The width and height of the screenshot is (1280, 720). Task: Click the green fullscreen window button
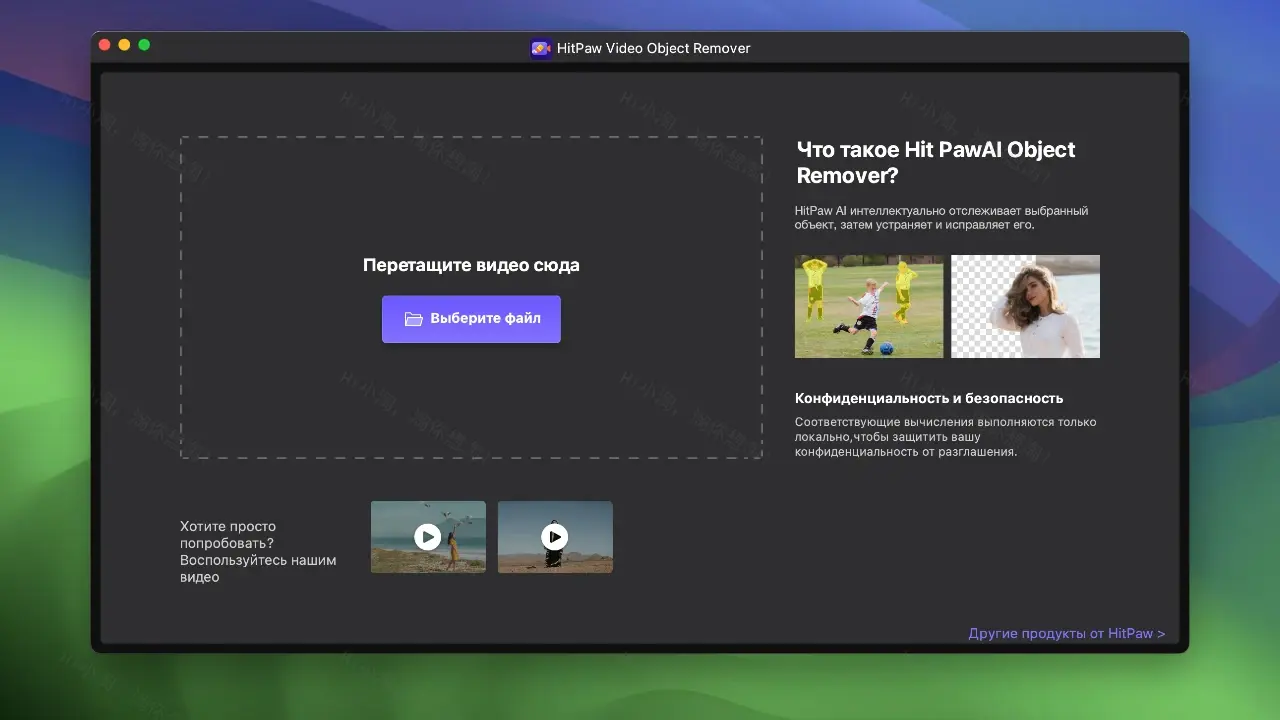click(144, 45)
